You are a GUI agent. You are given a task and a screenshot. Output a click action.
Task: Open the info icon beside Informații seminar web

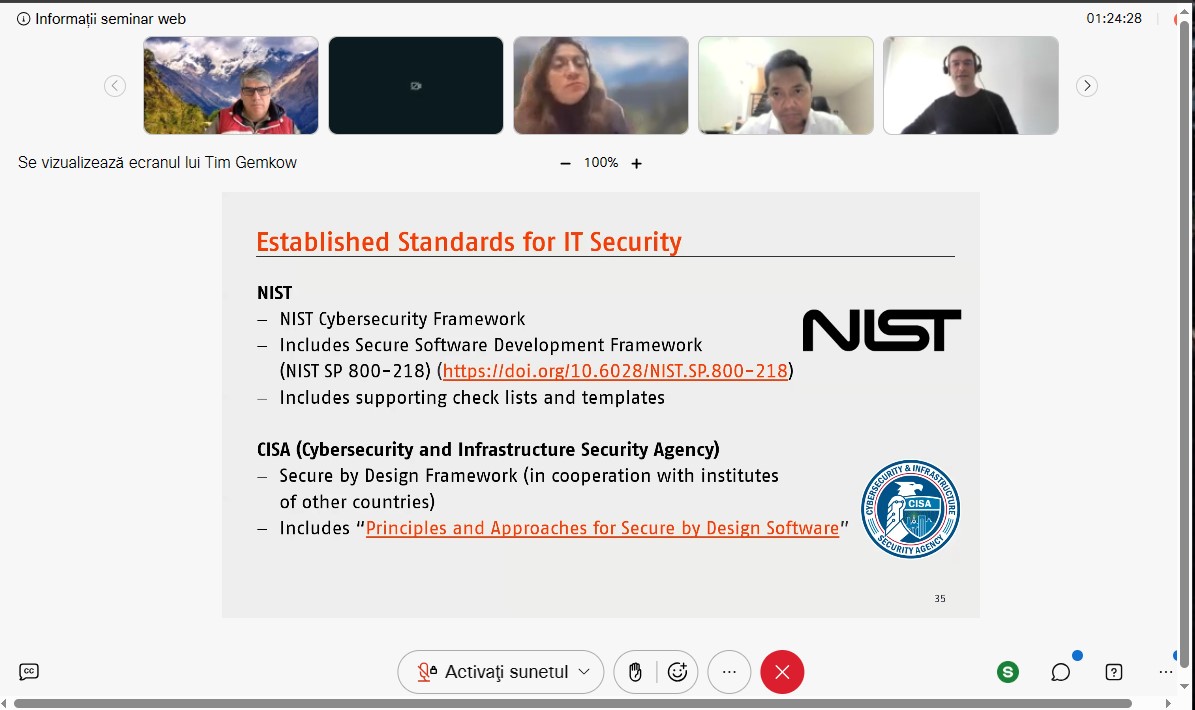coord(24,19)
